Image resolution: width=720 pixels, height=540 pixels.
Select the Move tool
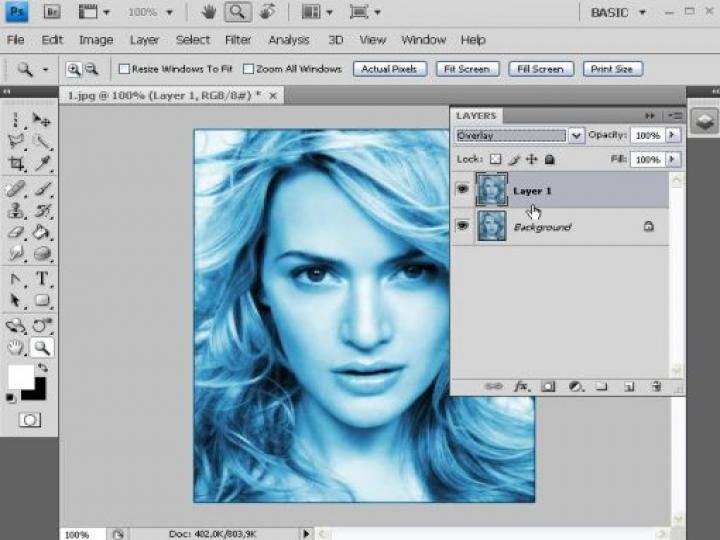[x=42, y=120]
